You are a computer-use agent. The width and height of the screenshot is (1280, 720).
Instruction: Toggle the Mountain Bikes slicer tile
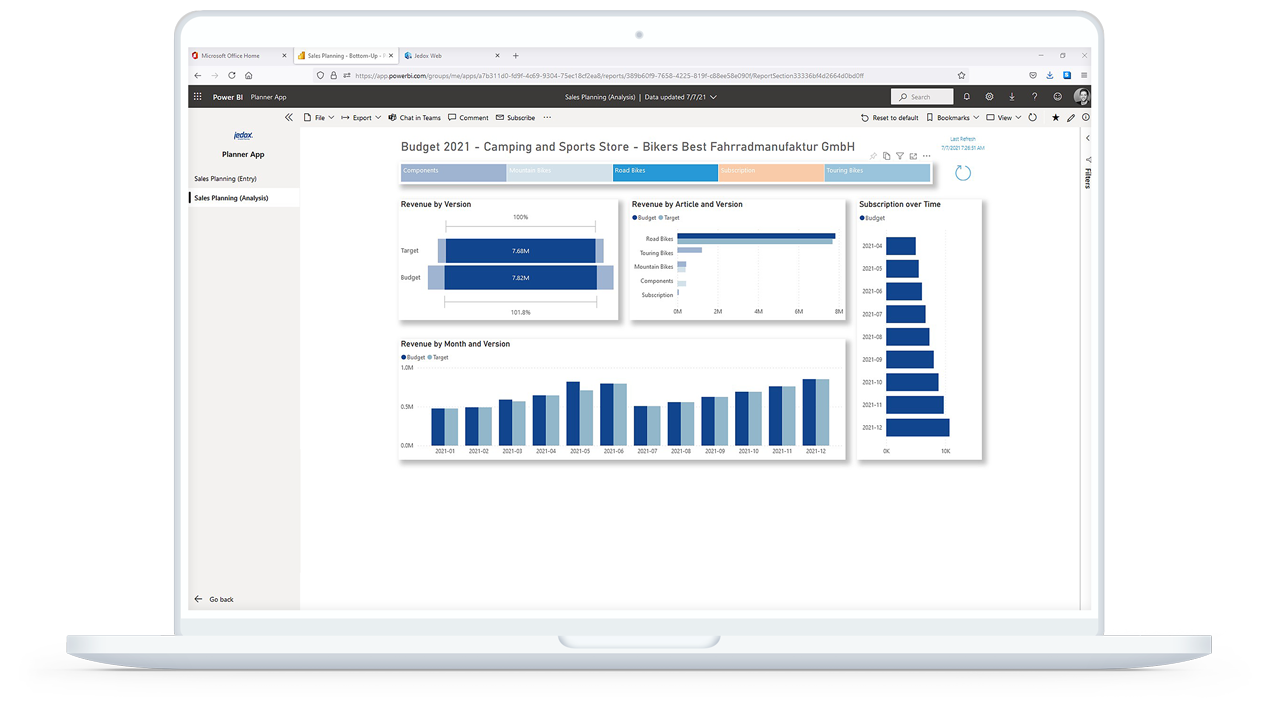click(559, 172)
